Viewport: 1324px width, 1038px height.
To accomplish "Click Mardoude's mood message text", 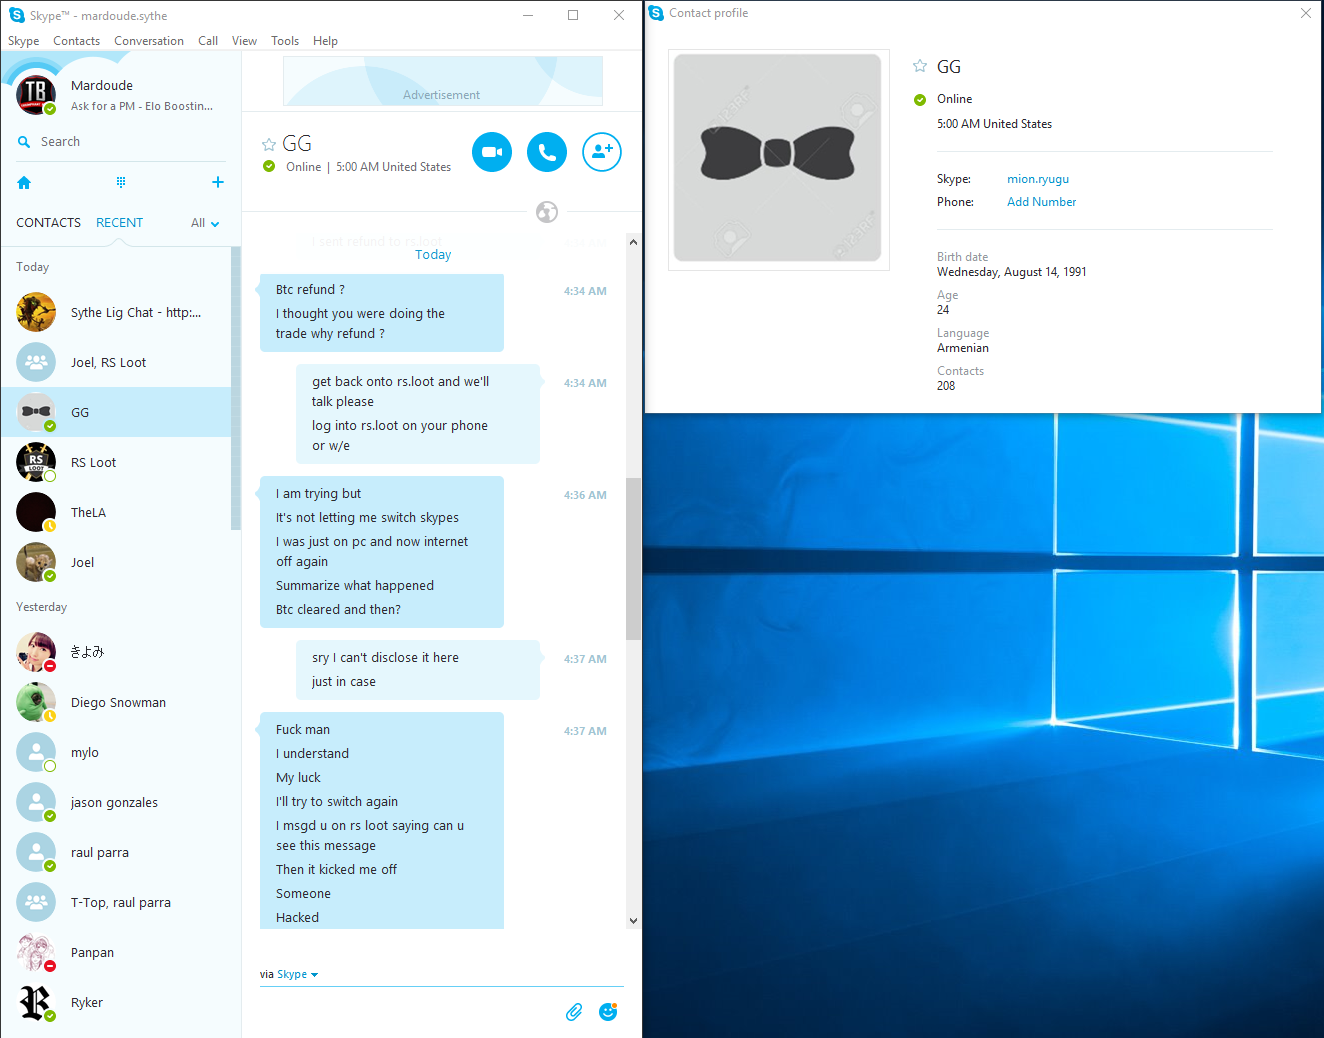I will [142, 106].
